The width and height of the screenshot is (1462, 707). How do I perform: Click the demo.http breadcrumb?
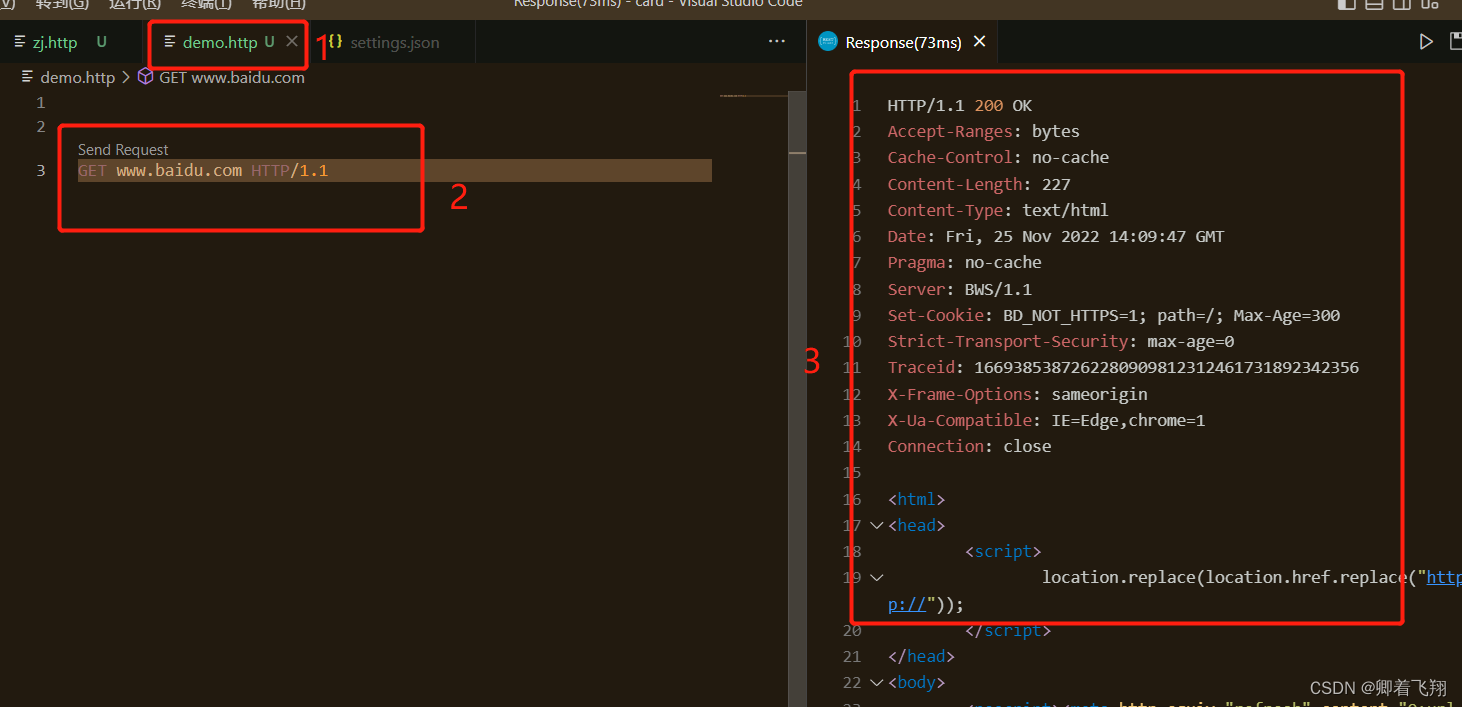(x=77, y=78)
